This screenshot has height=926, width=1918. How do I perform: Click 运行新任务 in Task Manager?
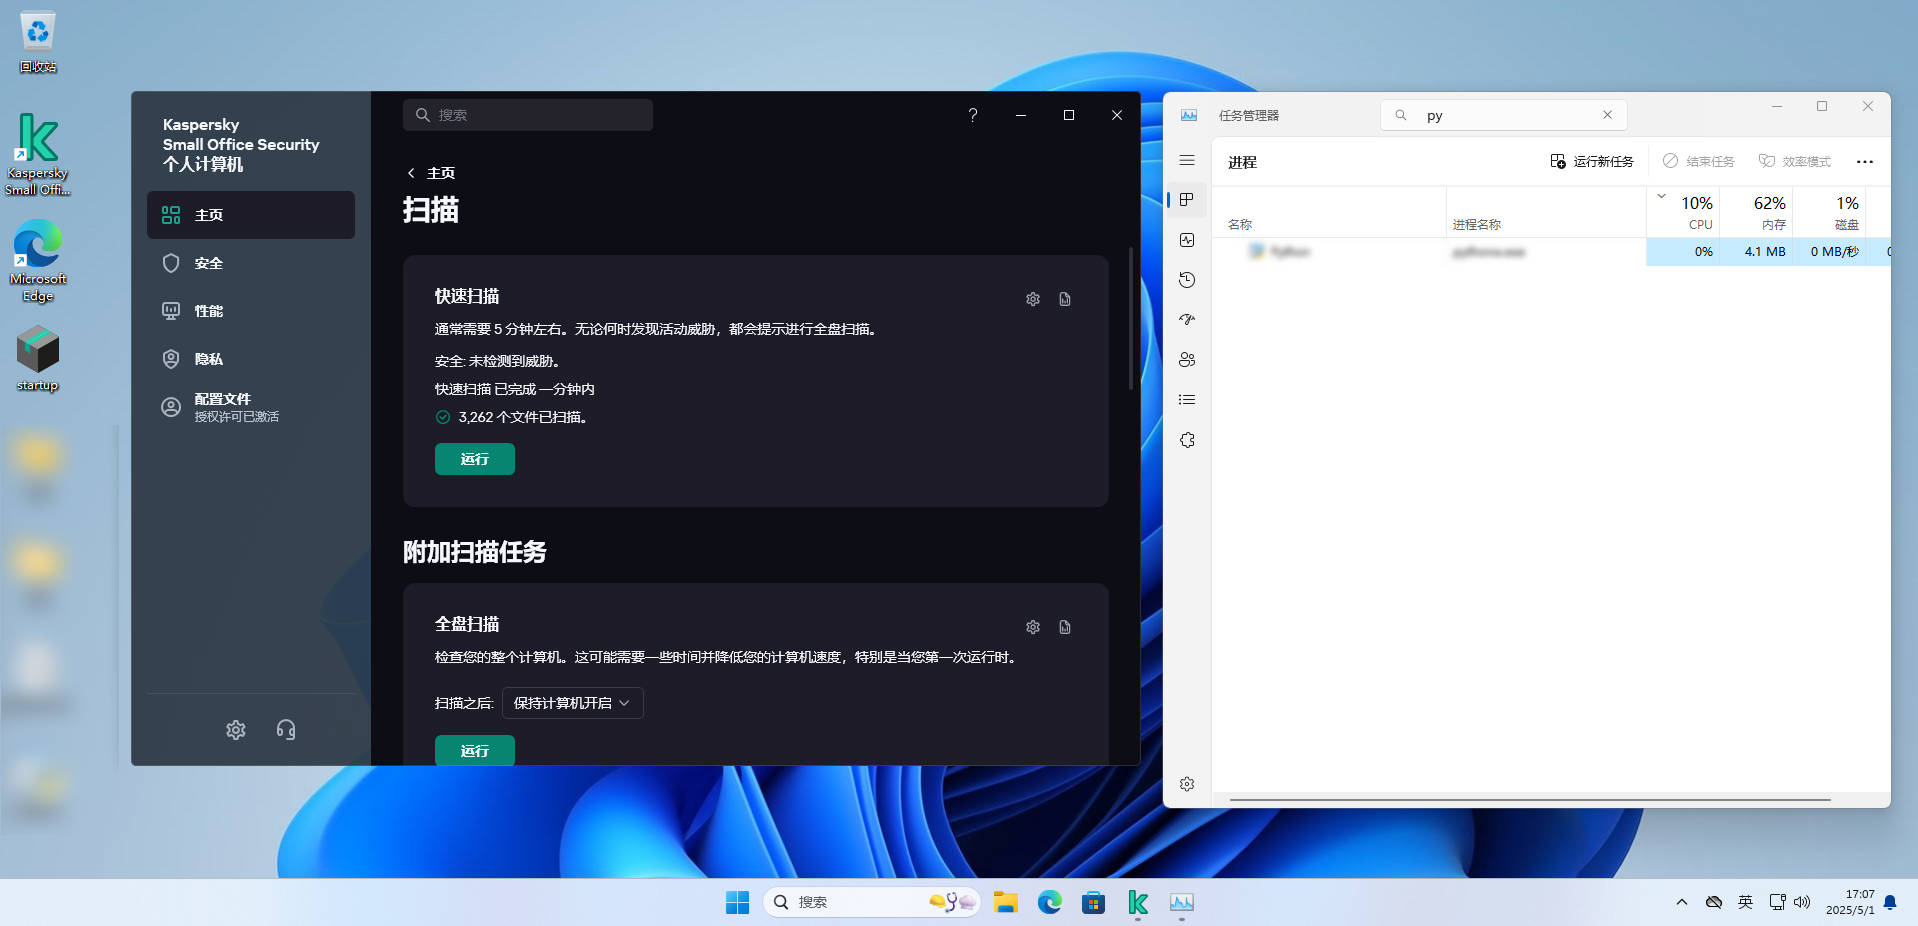pyautogui.click(x=1592, y=161)
